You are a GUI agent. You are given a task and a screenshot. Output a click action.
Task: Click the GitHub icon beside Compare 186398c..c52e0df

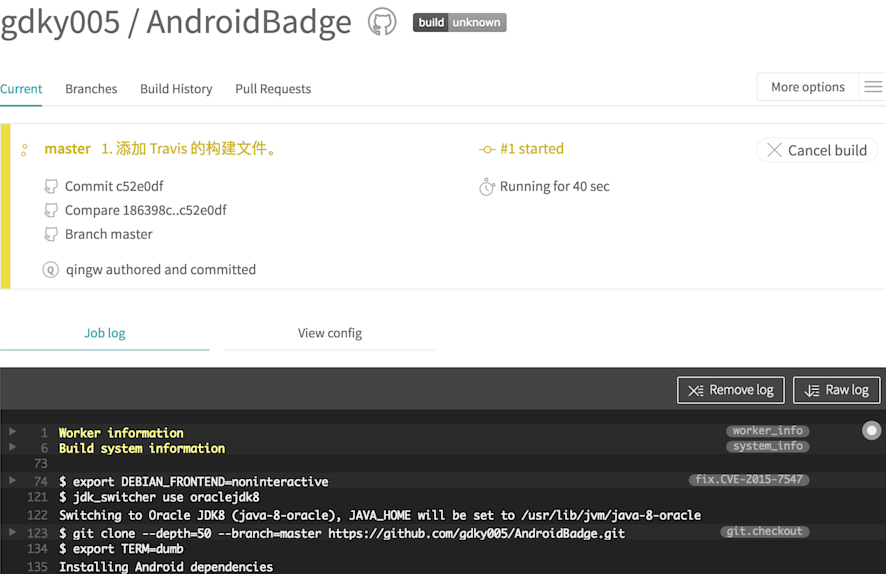(51, 210)
